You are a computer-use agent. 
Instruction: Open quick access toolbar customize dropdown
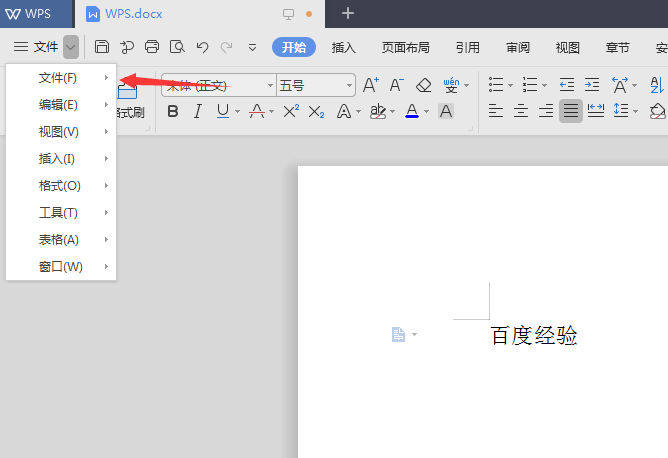(252, 47)
